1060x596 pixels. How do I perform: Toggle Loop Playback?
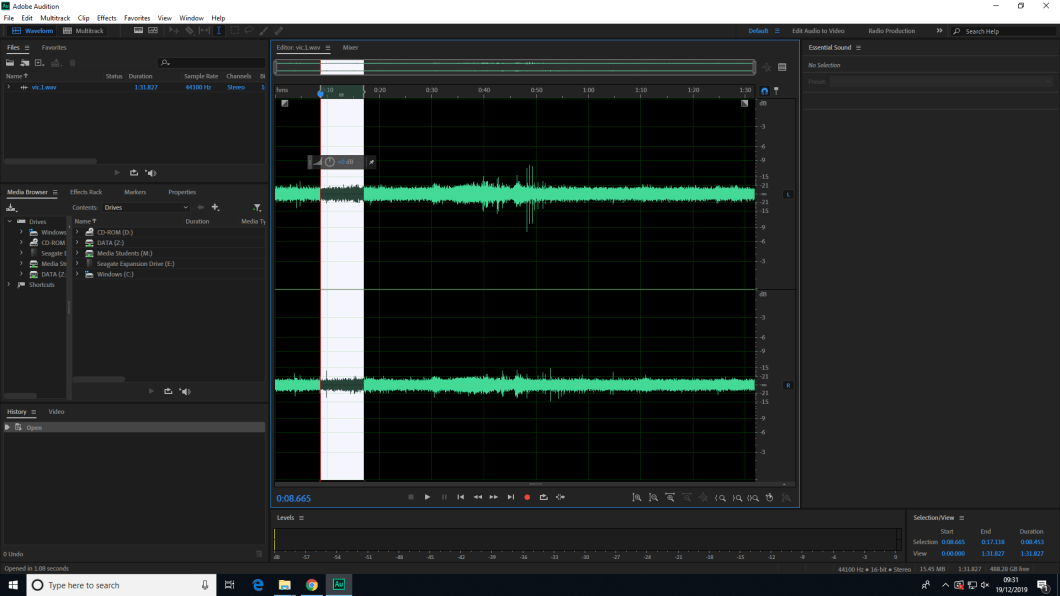[544, 497]
